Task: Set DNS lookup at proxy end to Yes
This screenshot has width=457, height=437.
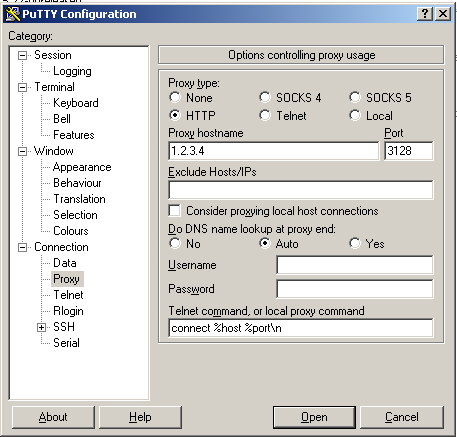Action: [x=355, y=243]
